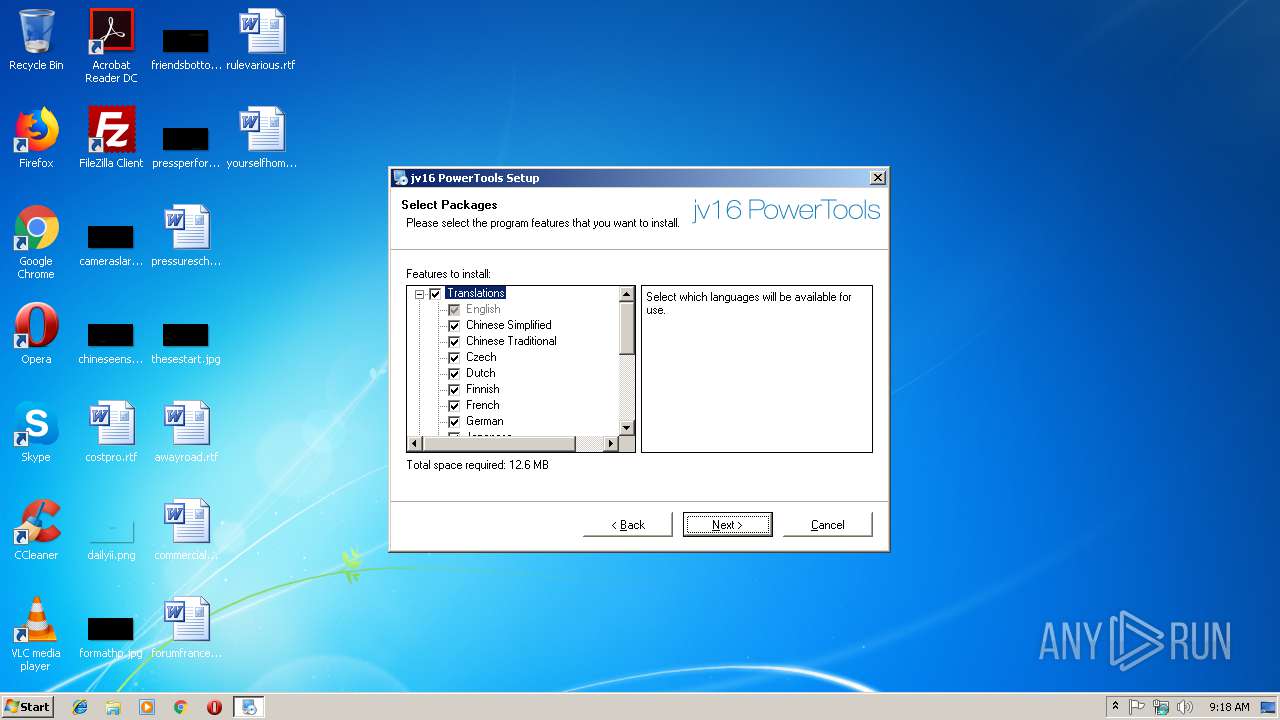Viewport: 1280px width, 720px height.
Task: Click features list scroll down arrow
Action: point(627,428)
